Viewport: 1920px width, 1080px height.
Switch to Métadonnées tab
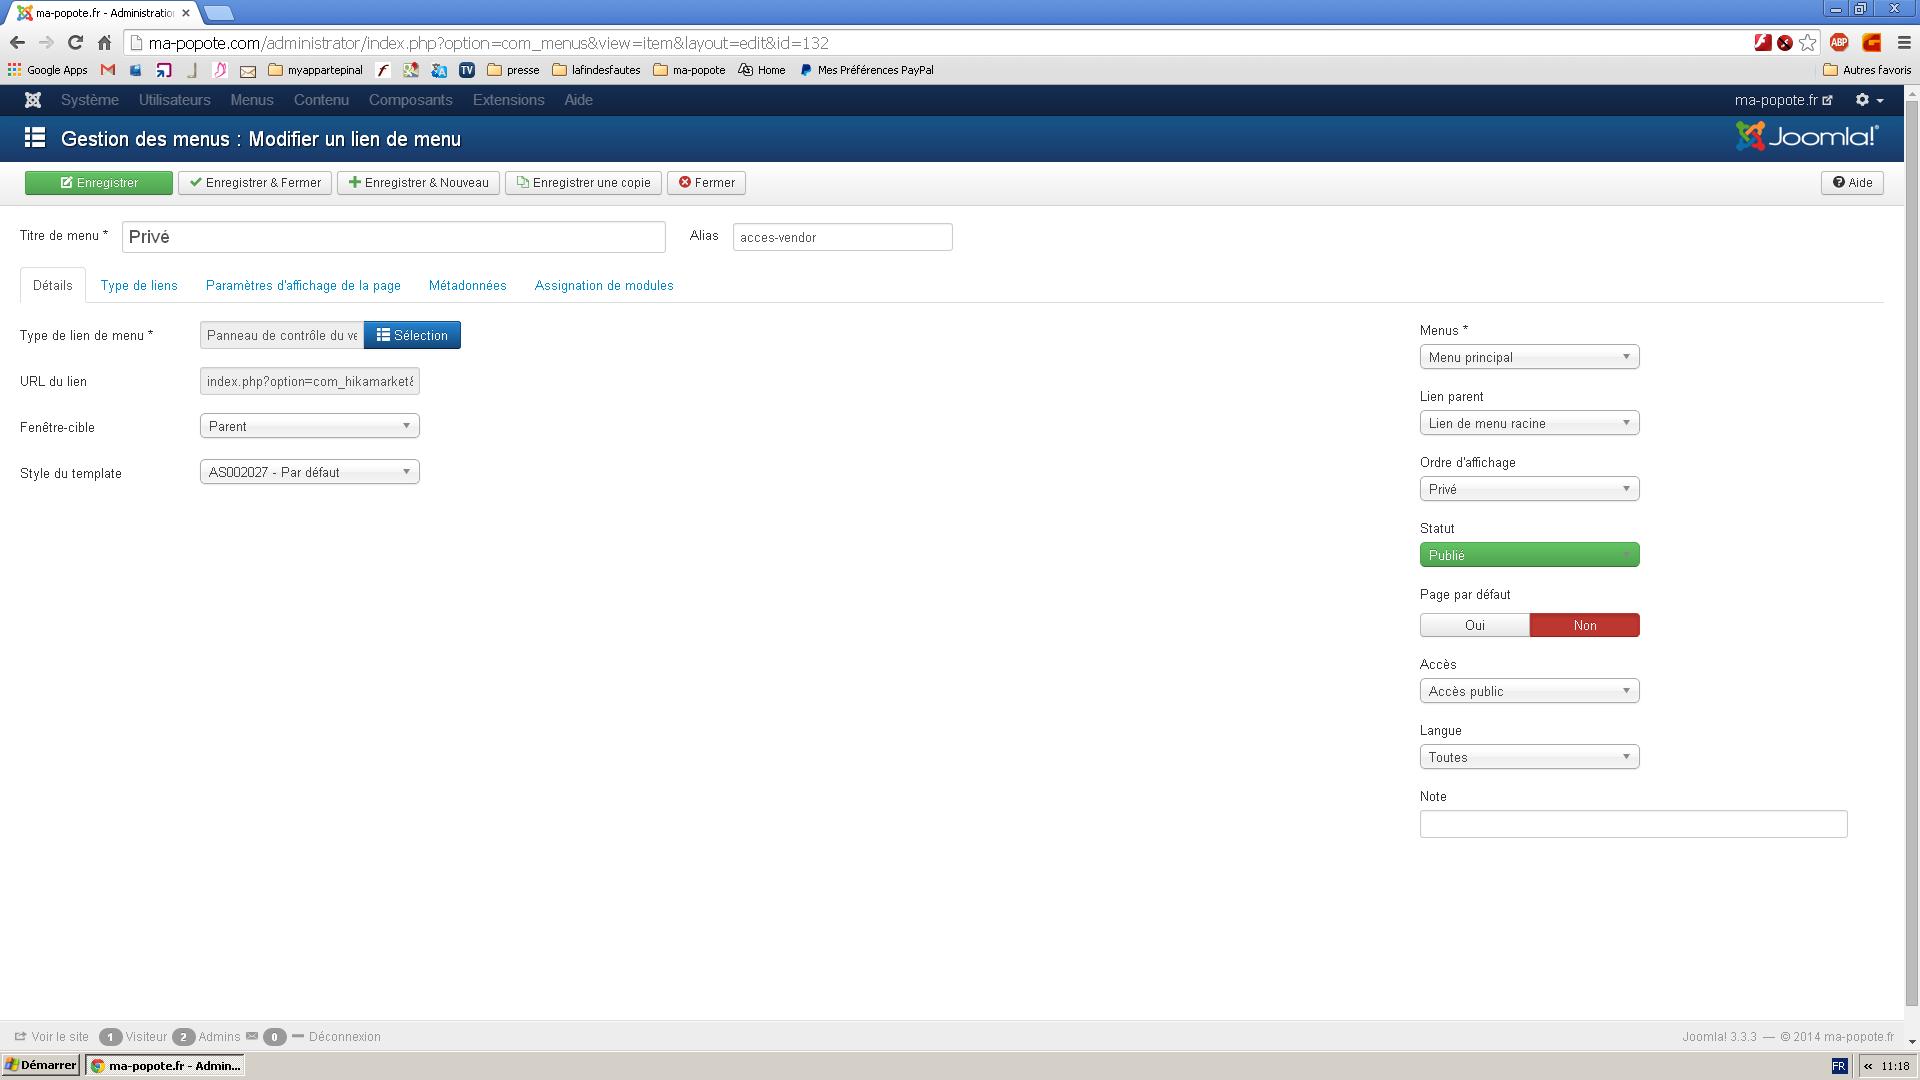pyautogui.click(x=467, y=286)
